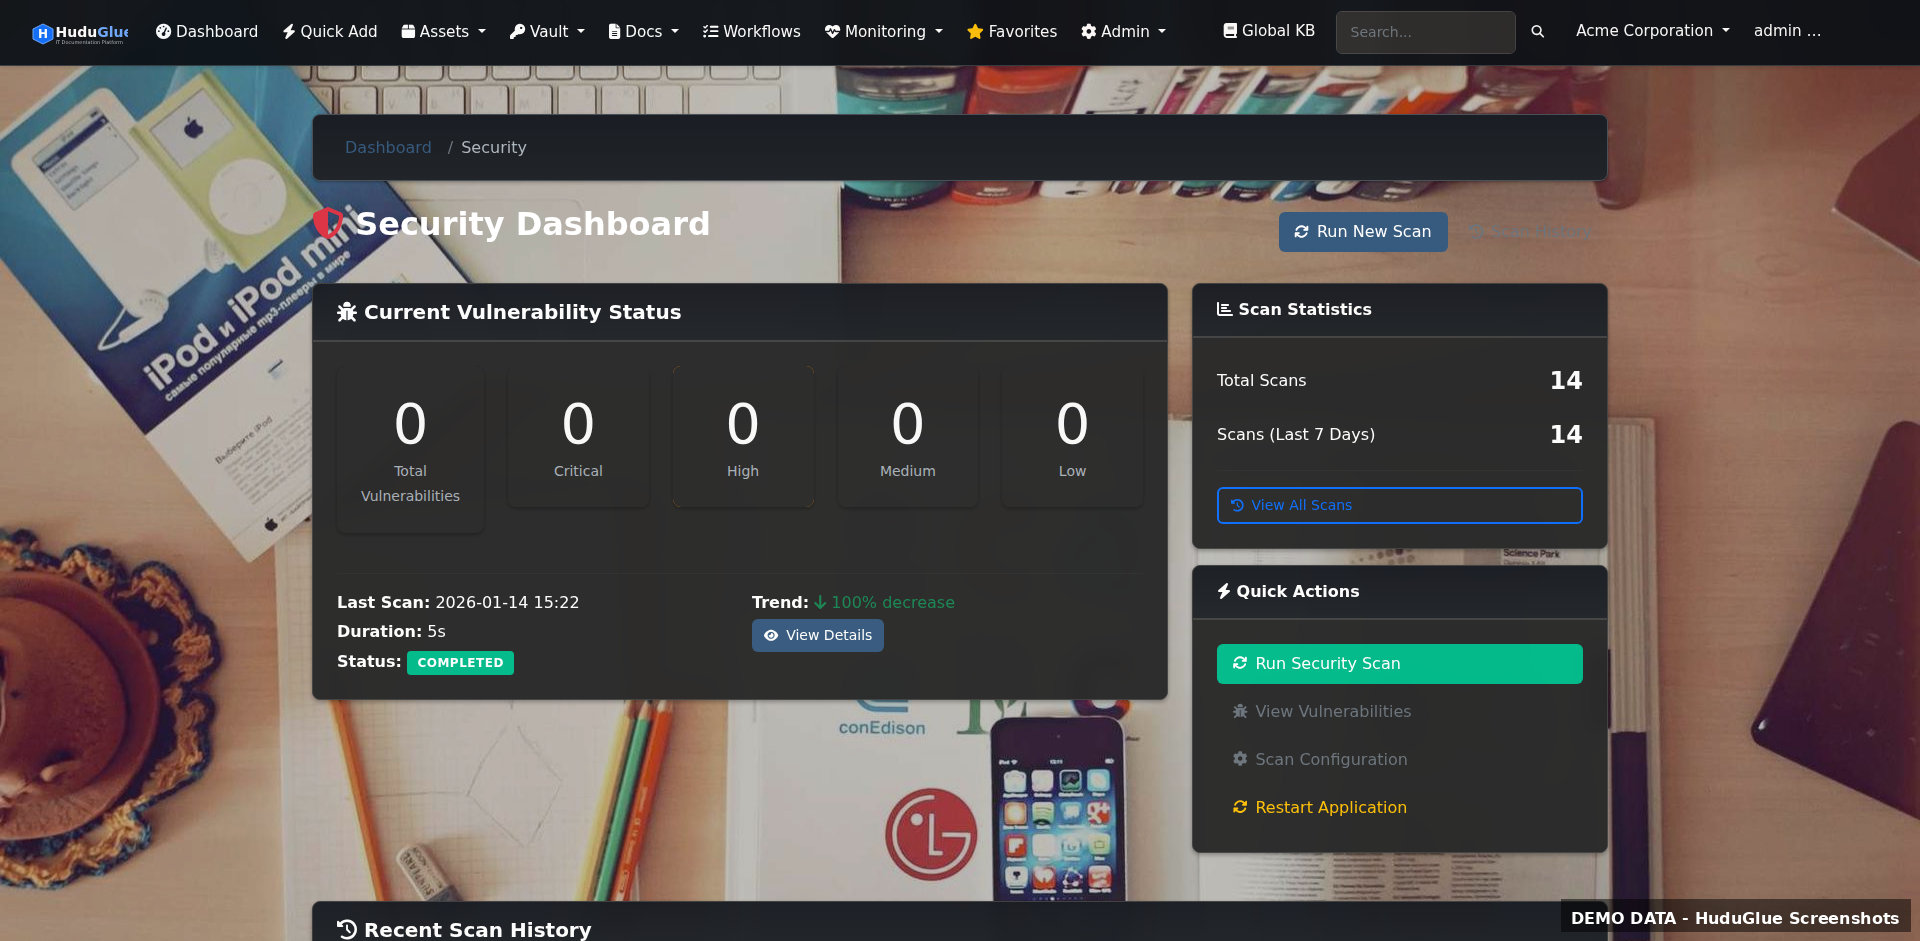Screen dimensions: 1920x941
Task: Click the COMPLETED status badge
Action: (x=460, y=662)
